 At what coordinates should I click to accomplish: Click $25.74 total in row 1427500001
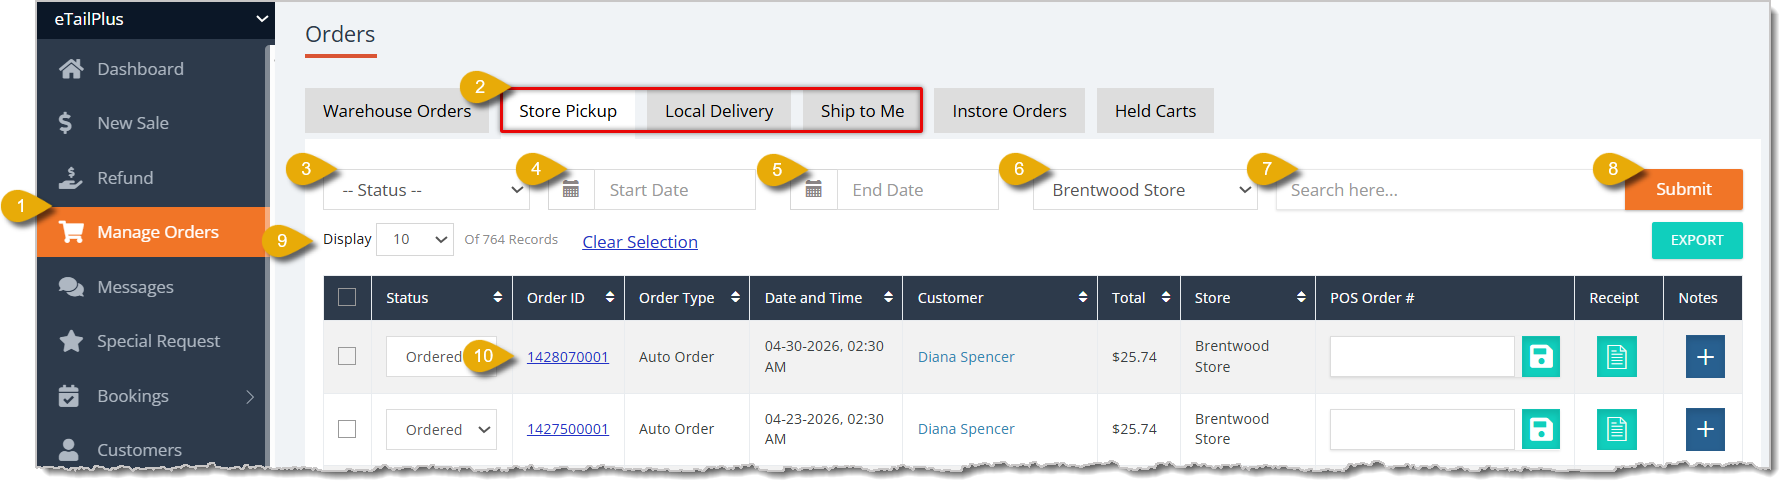click(1134, 429)
